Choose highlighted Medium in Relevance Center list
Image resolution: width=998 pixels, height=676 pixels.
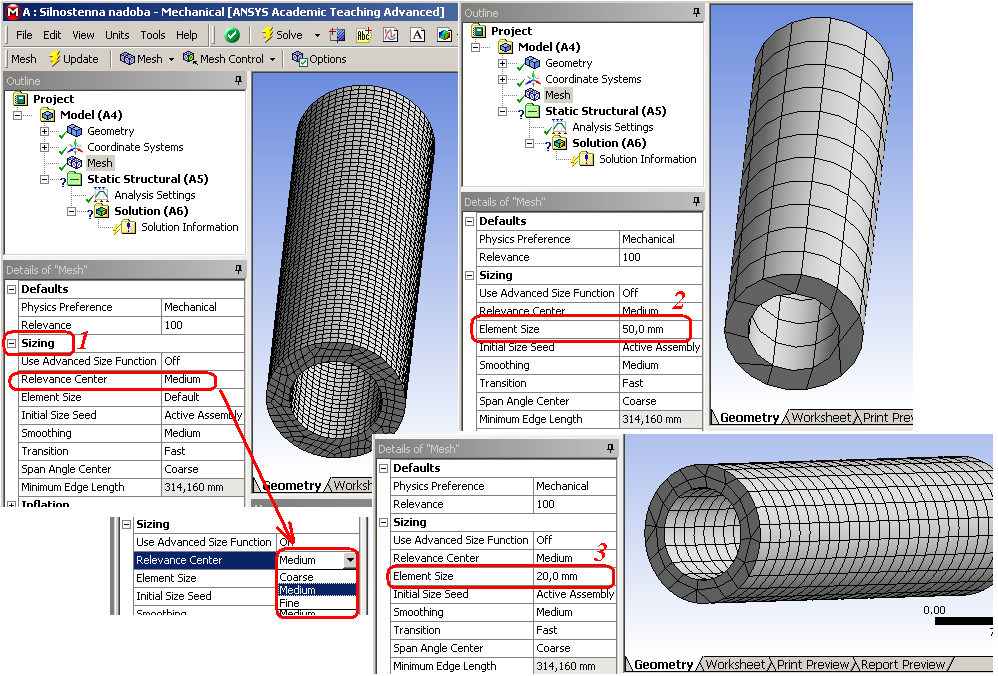click(x=316, y=590)
